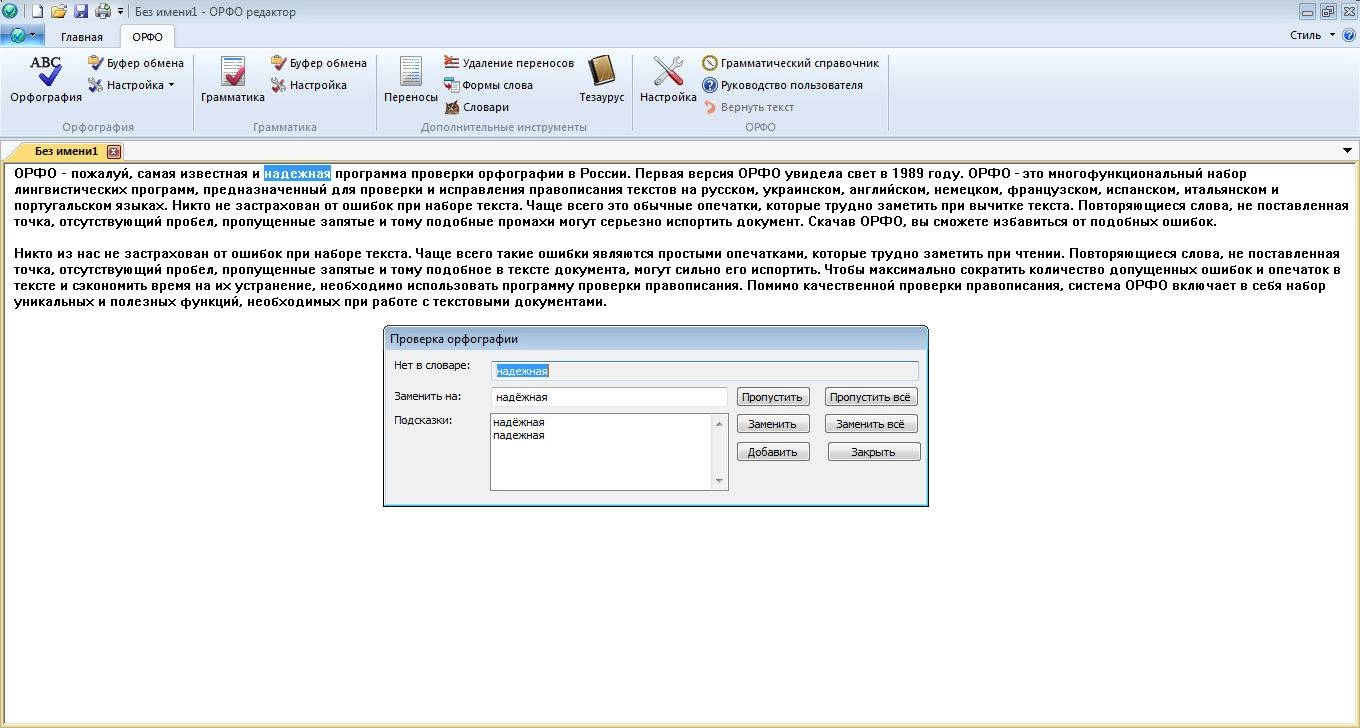Click the blue help question icon

click(1349, 35)
